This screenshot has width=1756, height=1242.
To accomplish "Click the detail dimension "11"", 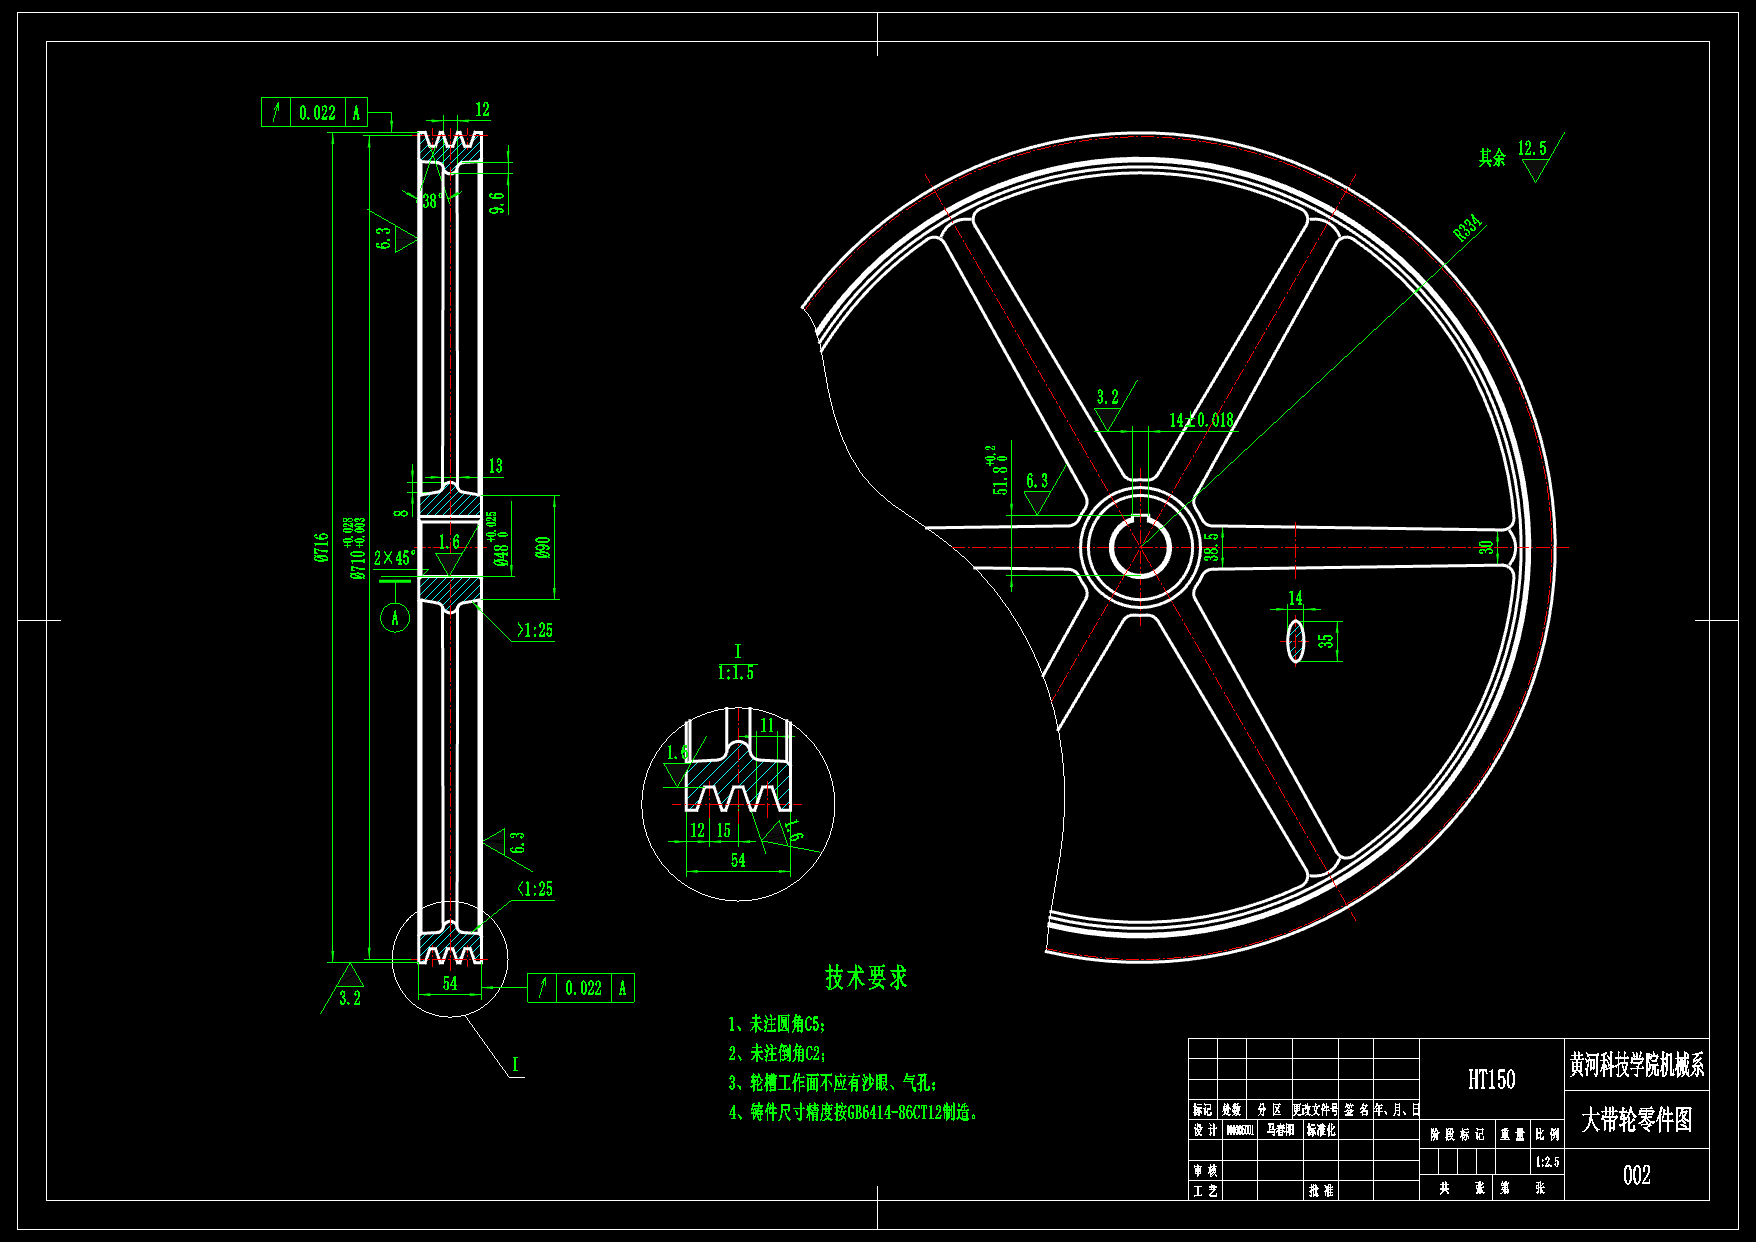I will (767, 725).
